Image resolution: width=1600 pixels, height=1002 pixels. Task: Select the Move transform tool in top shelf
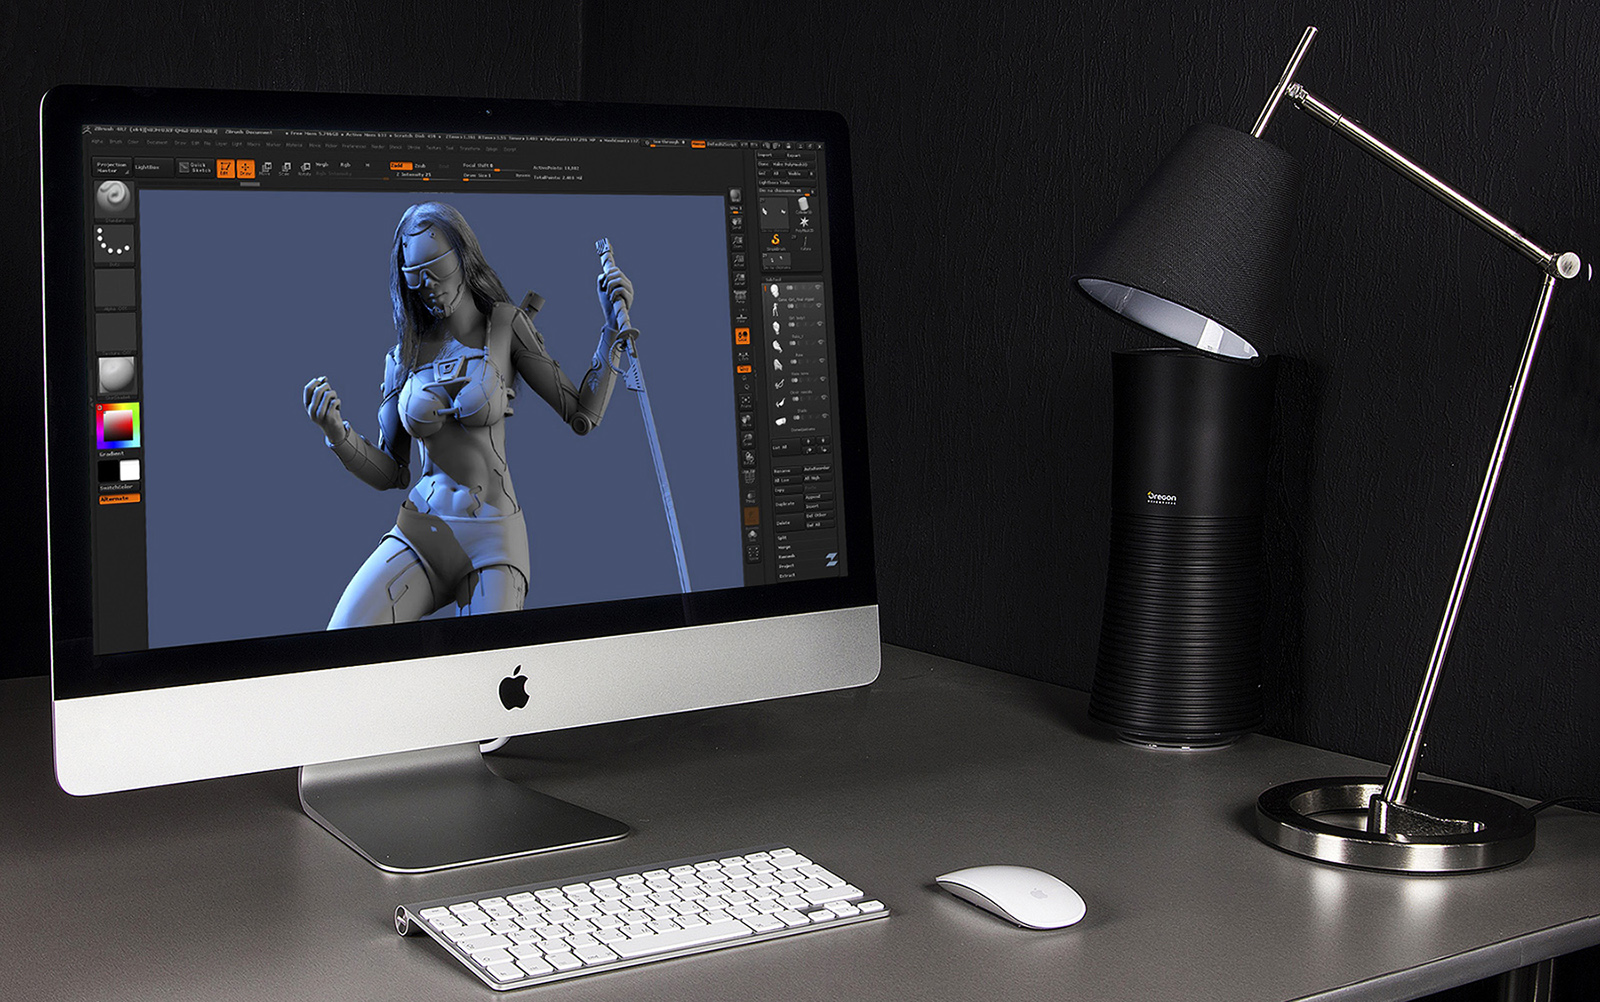265,169
